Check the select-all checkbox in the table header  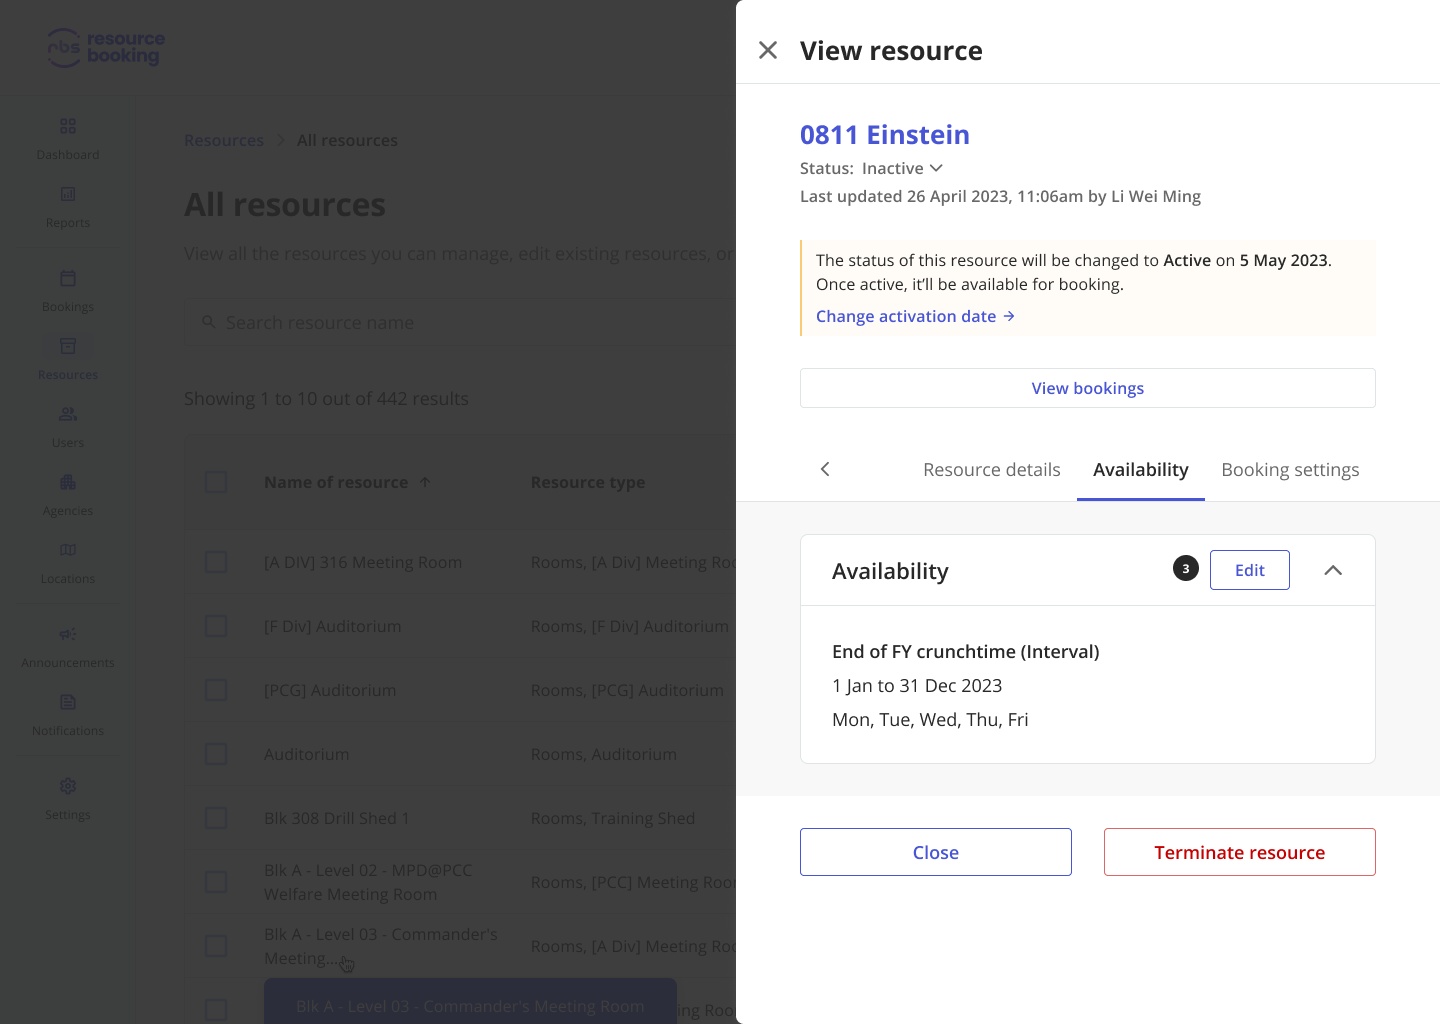[216, 481]
